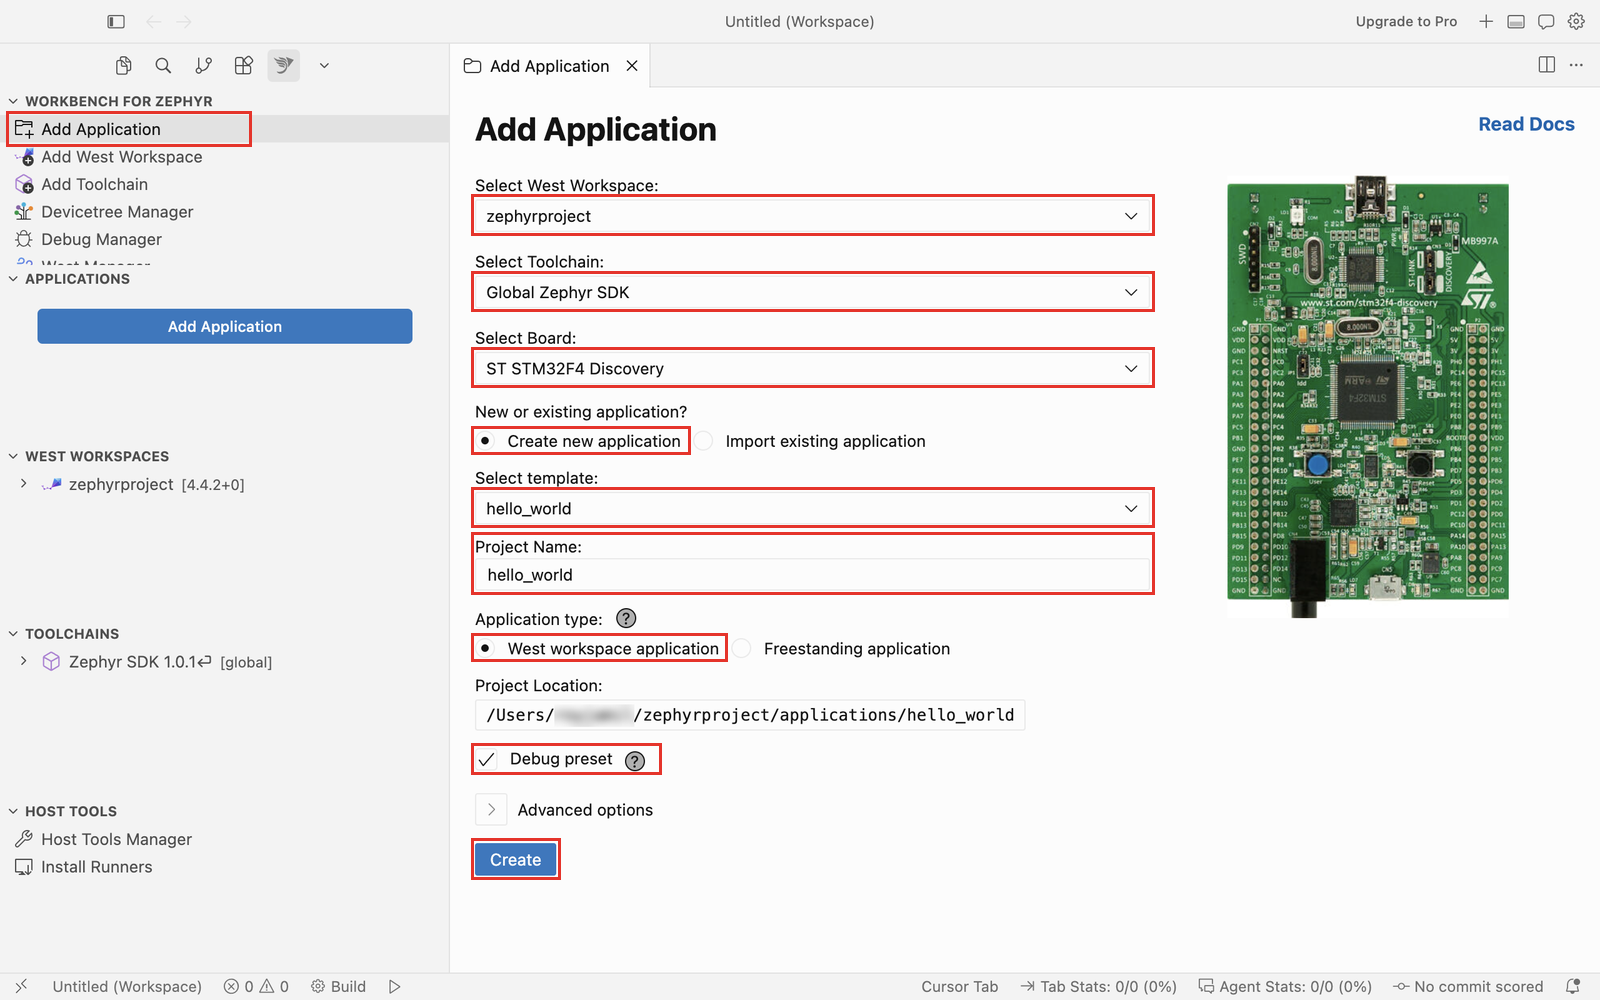Click the notification bell in status bar
The height and width of the screenshot is (1000, 1600).
point(1573,986)
